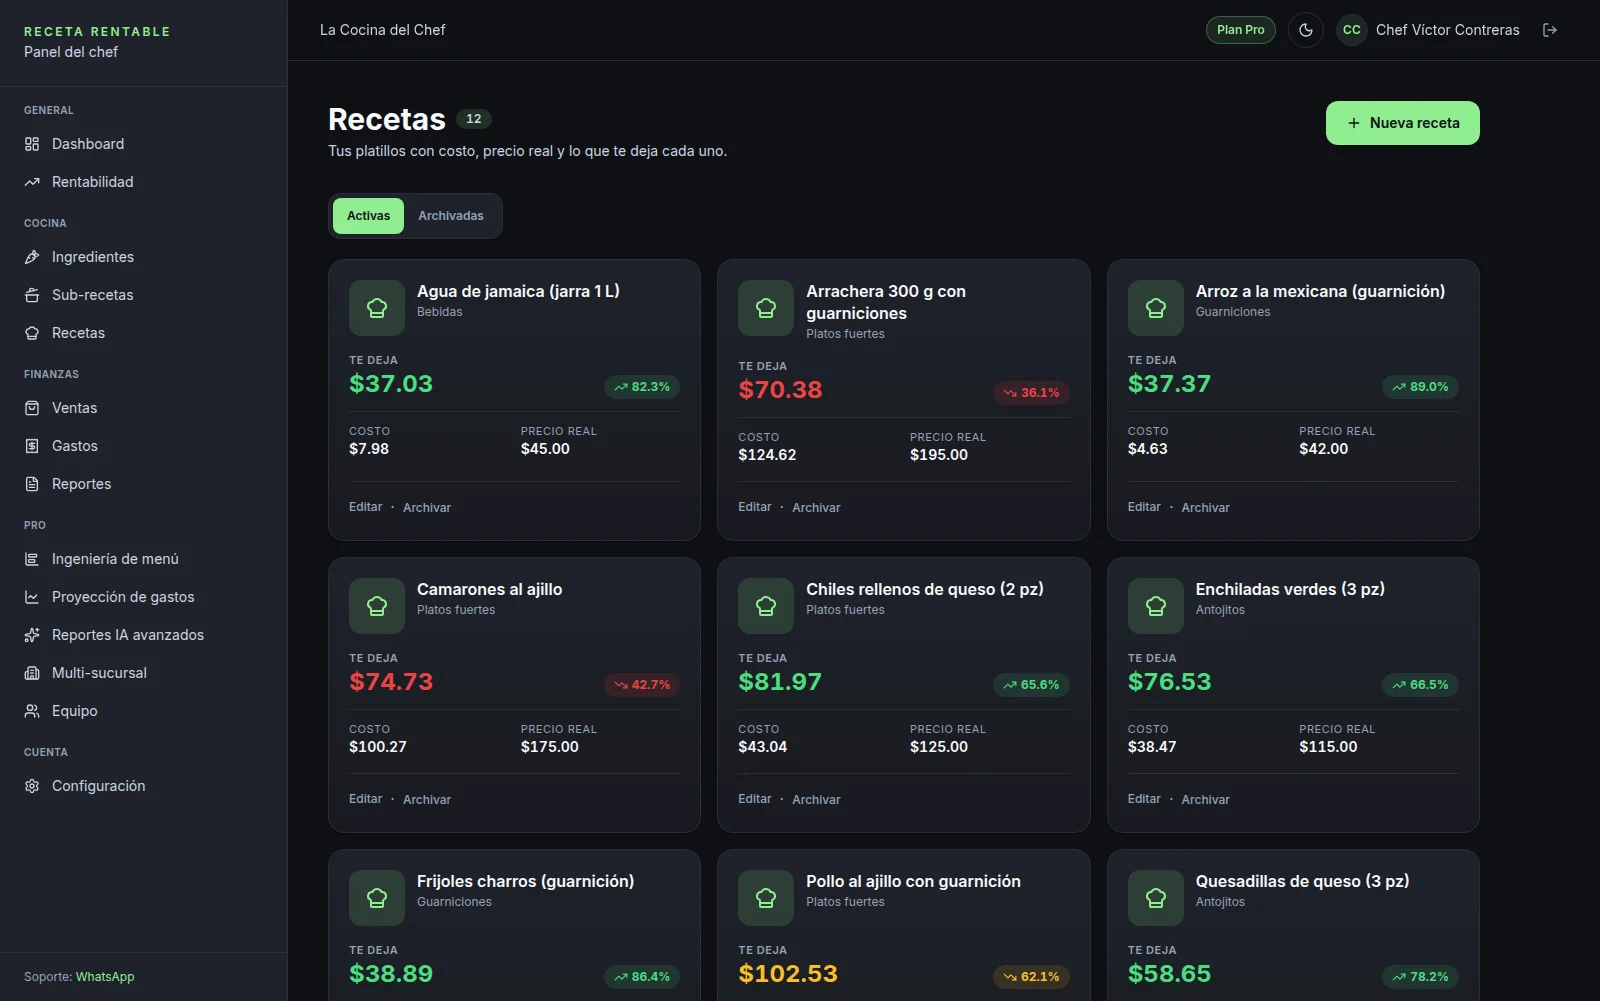Open Ventas bag icon

(x=32, y=408)
